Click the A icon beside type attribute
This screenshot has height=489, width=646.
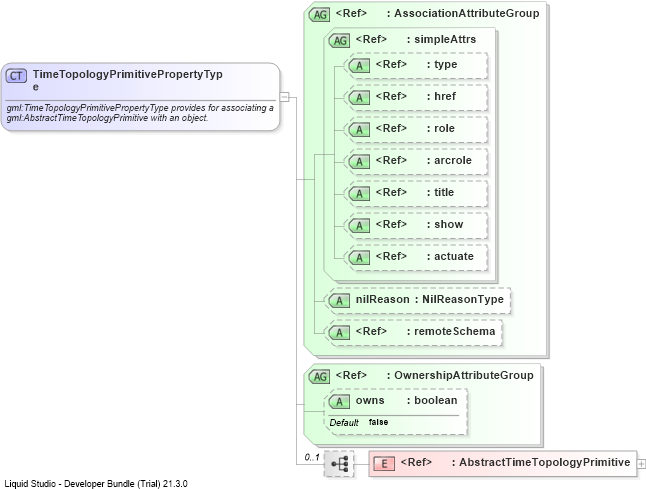pos(359,65)
